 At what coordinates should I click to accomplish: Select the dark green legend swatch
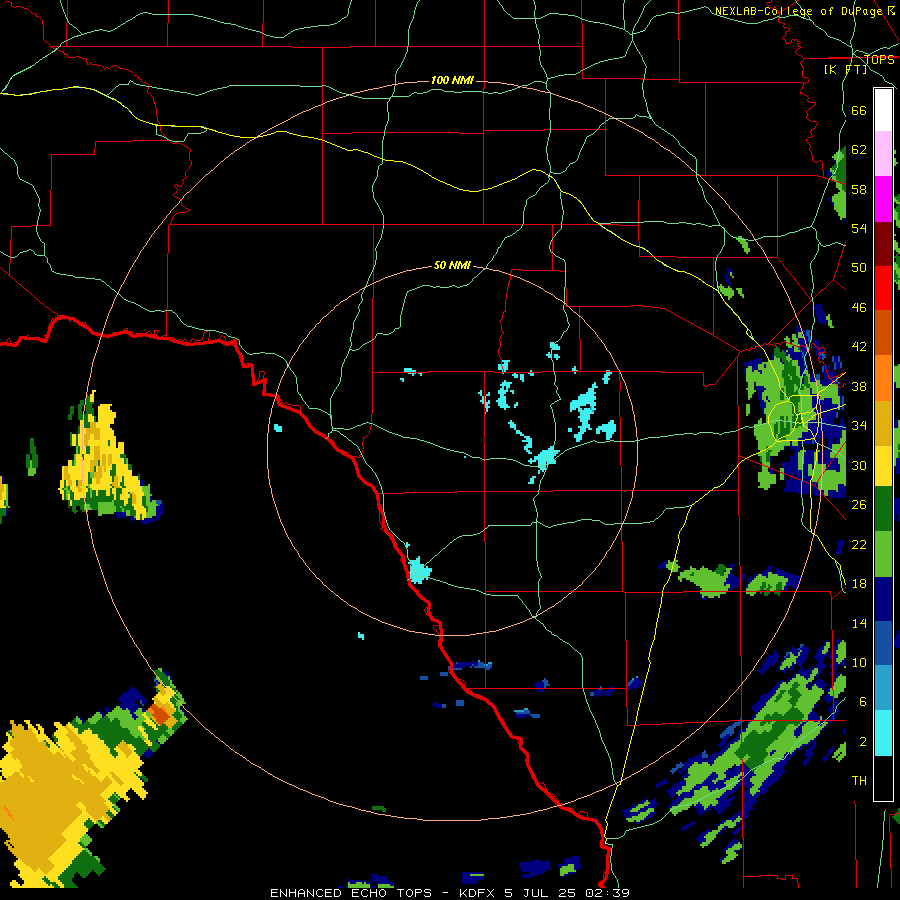883,509
